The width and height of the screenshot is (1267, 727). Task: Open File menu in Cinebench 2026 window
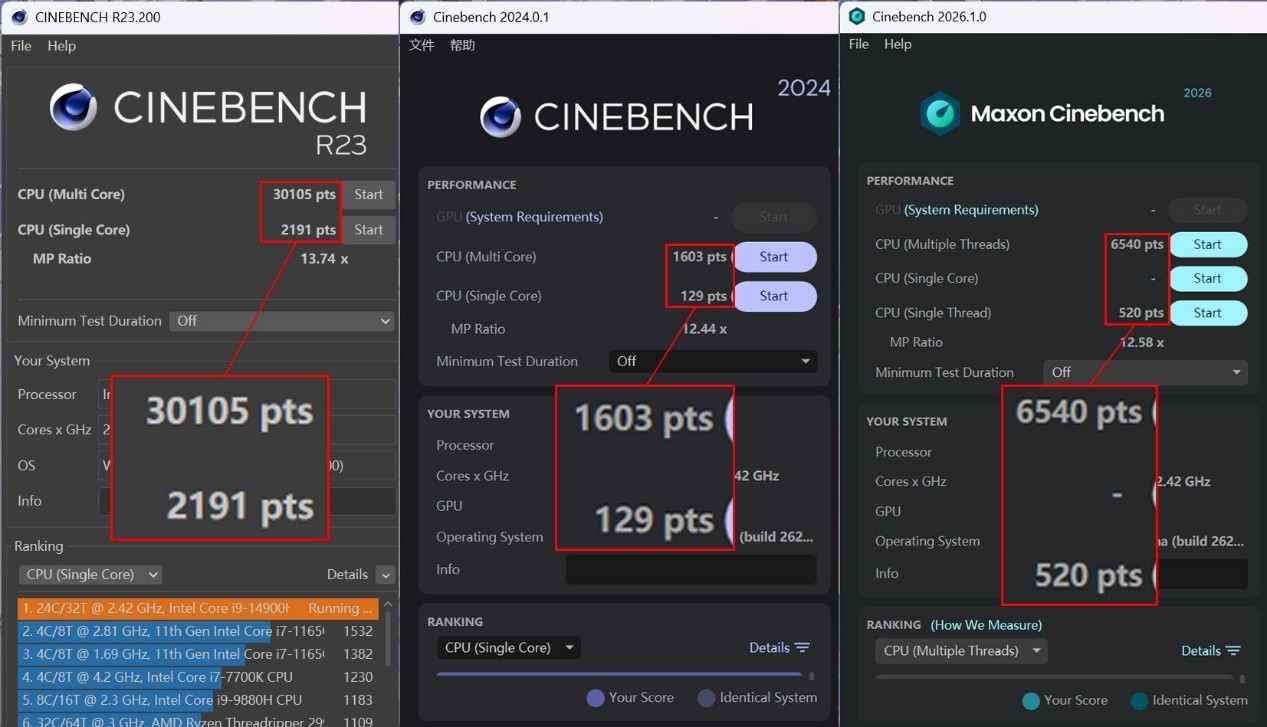[859, 44]
